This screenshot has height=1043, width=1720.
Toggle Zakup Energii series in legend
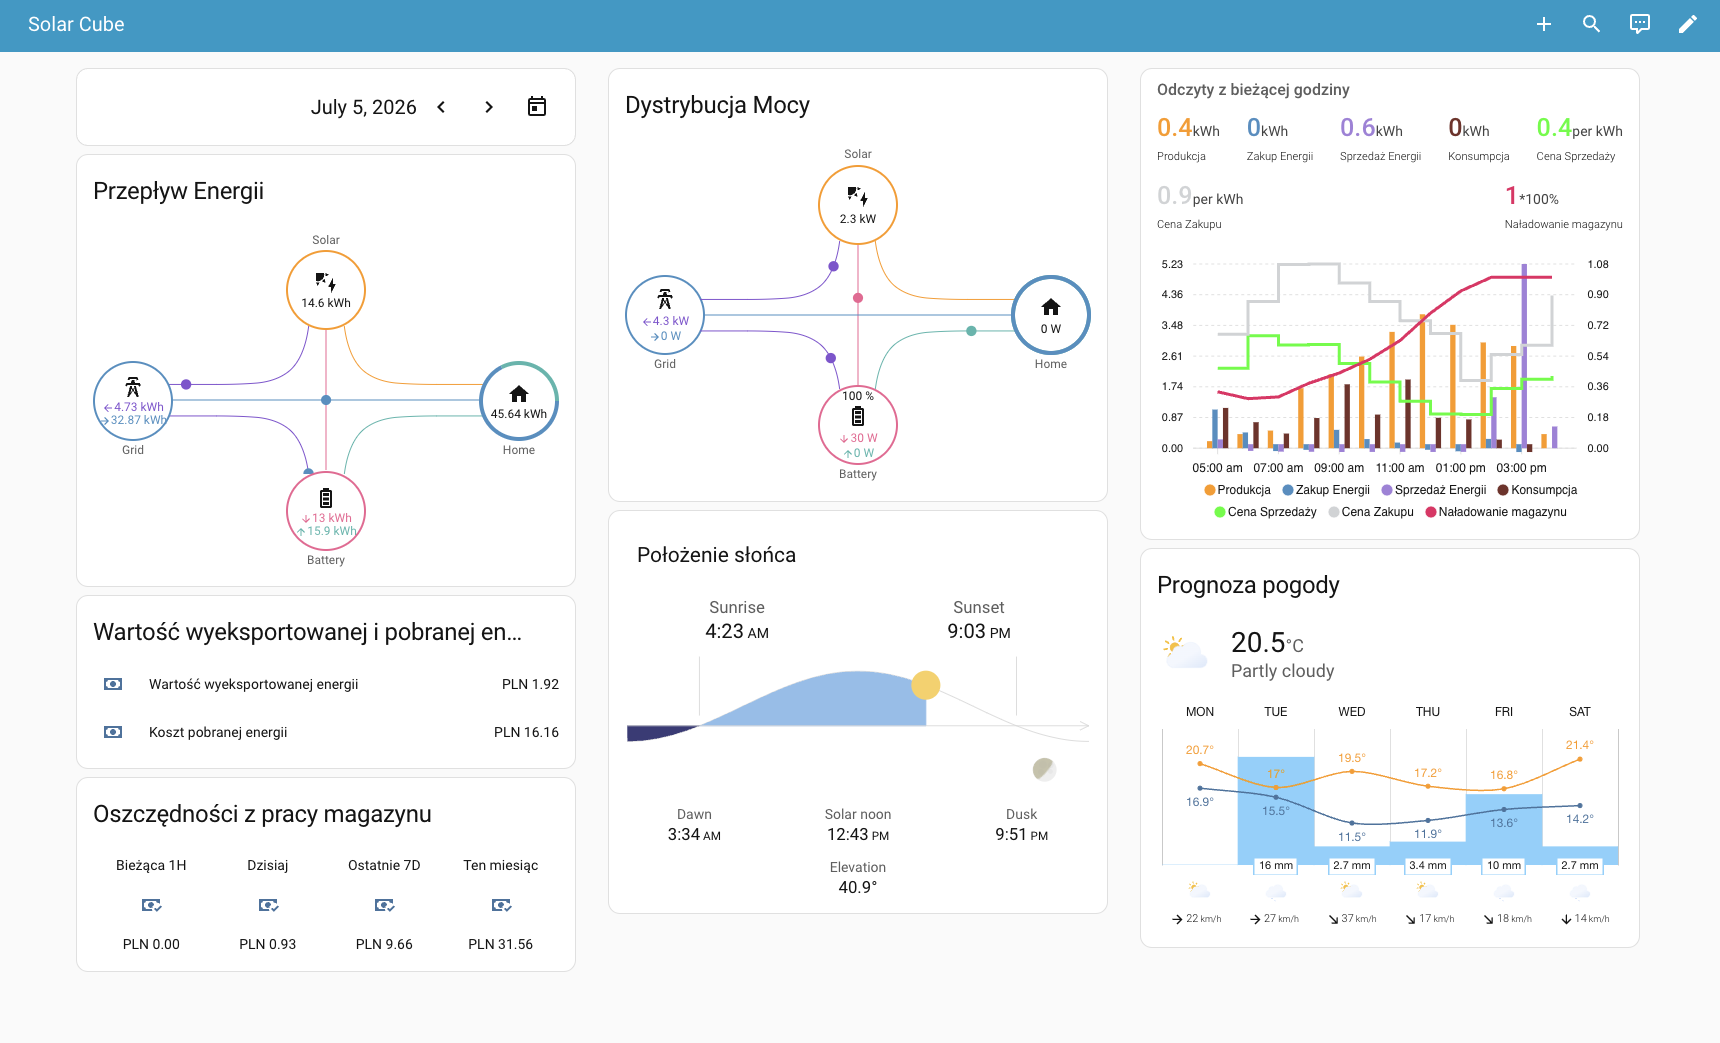(1326, 490)
